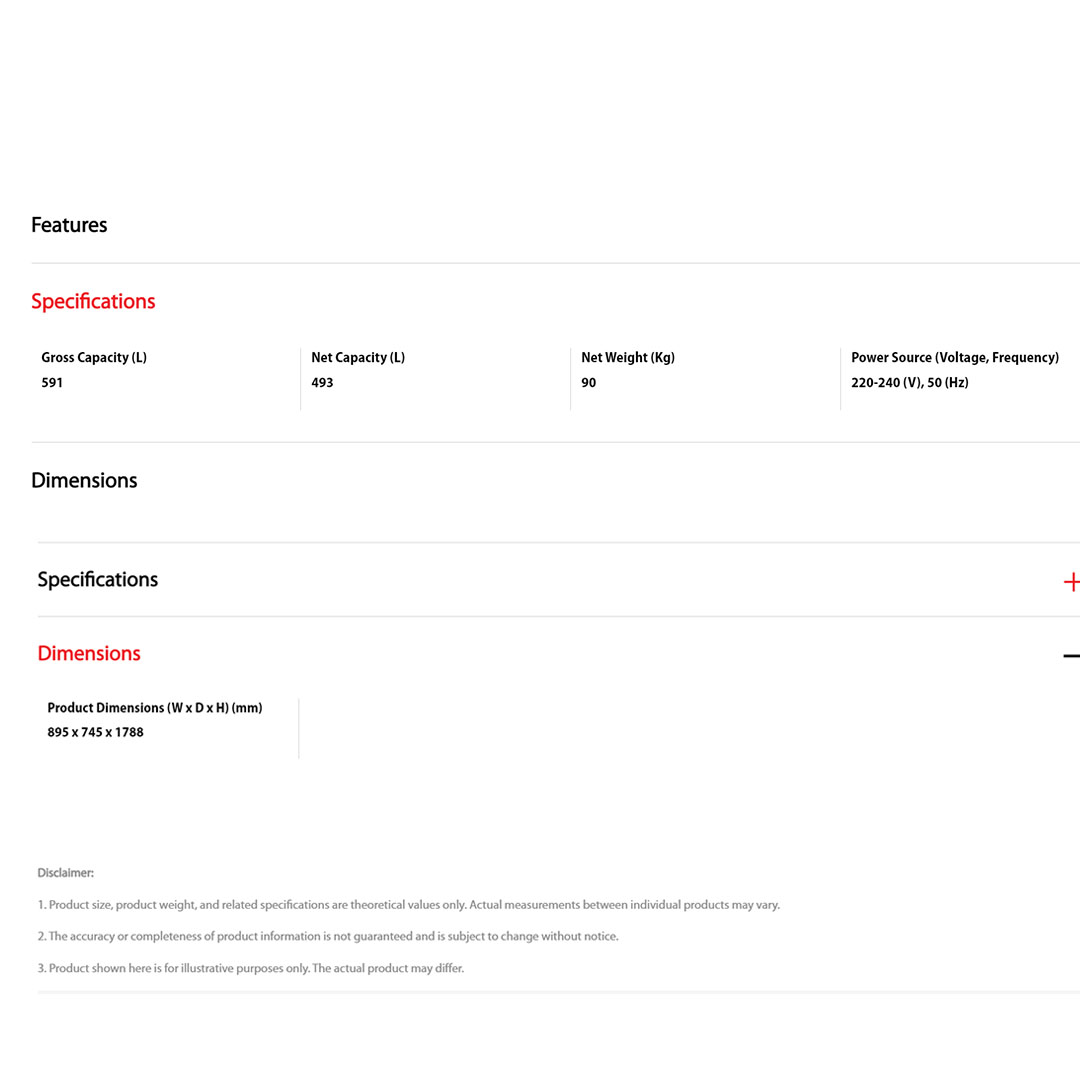This screenshot has height=1080, width=1080.
Task: Click the Product Dimensions (W x D x H) label
Action: click(155, 707)
